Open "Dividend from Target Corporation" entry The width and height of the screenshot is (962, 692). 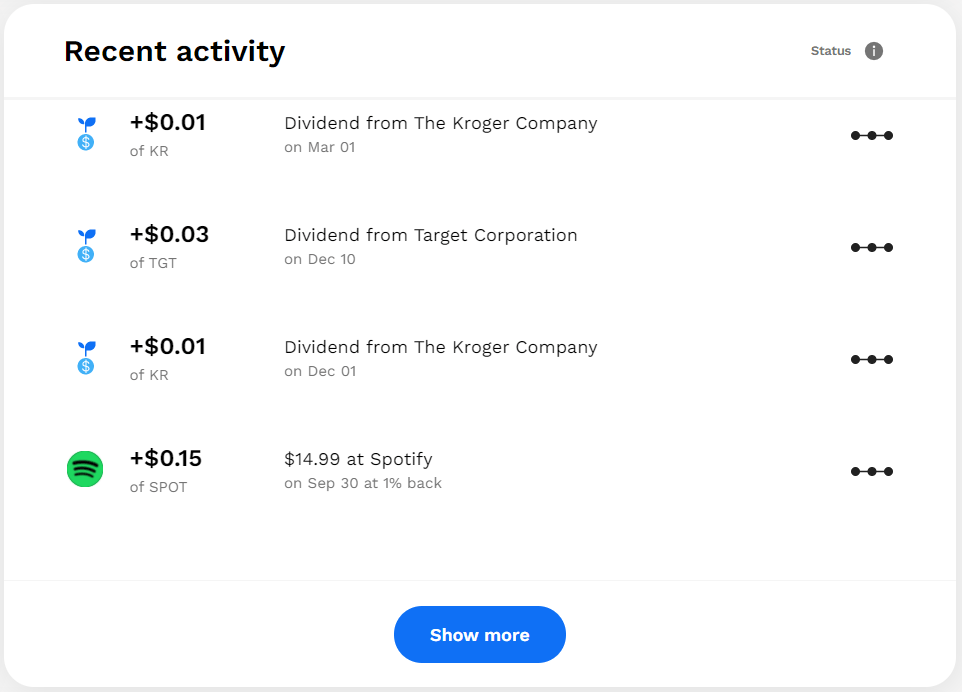coord(431,236)
